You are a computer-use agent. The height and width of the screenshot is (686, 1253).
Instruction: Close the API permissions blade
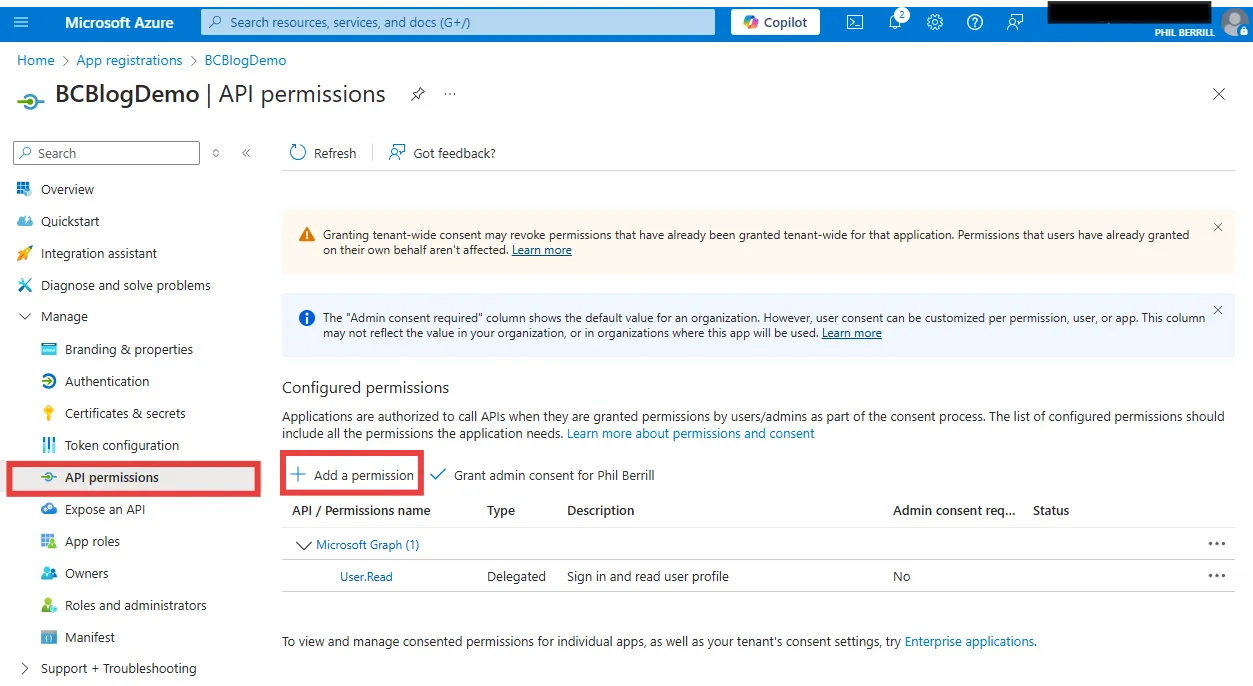point(1219,94)
